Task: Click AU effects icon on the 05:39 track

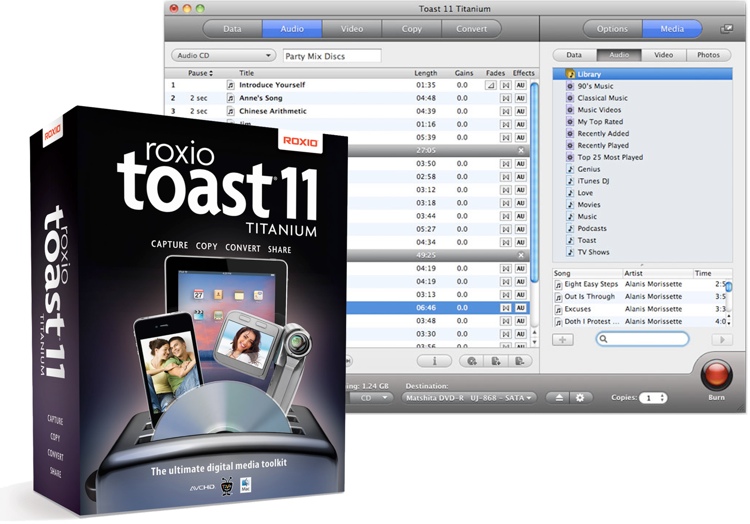Action: (x=520, y=137)
